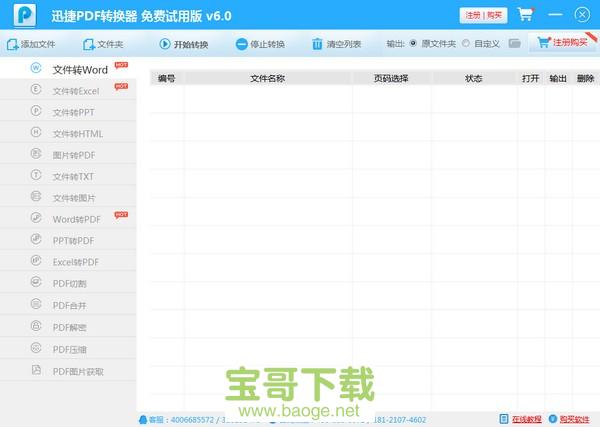Select the Excel转PDF sidebar icon

click(36, 261)
